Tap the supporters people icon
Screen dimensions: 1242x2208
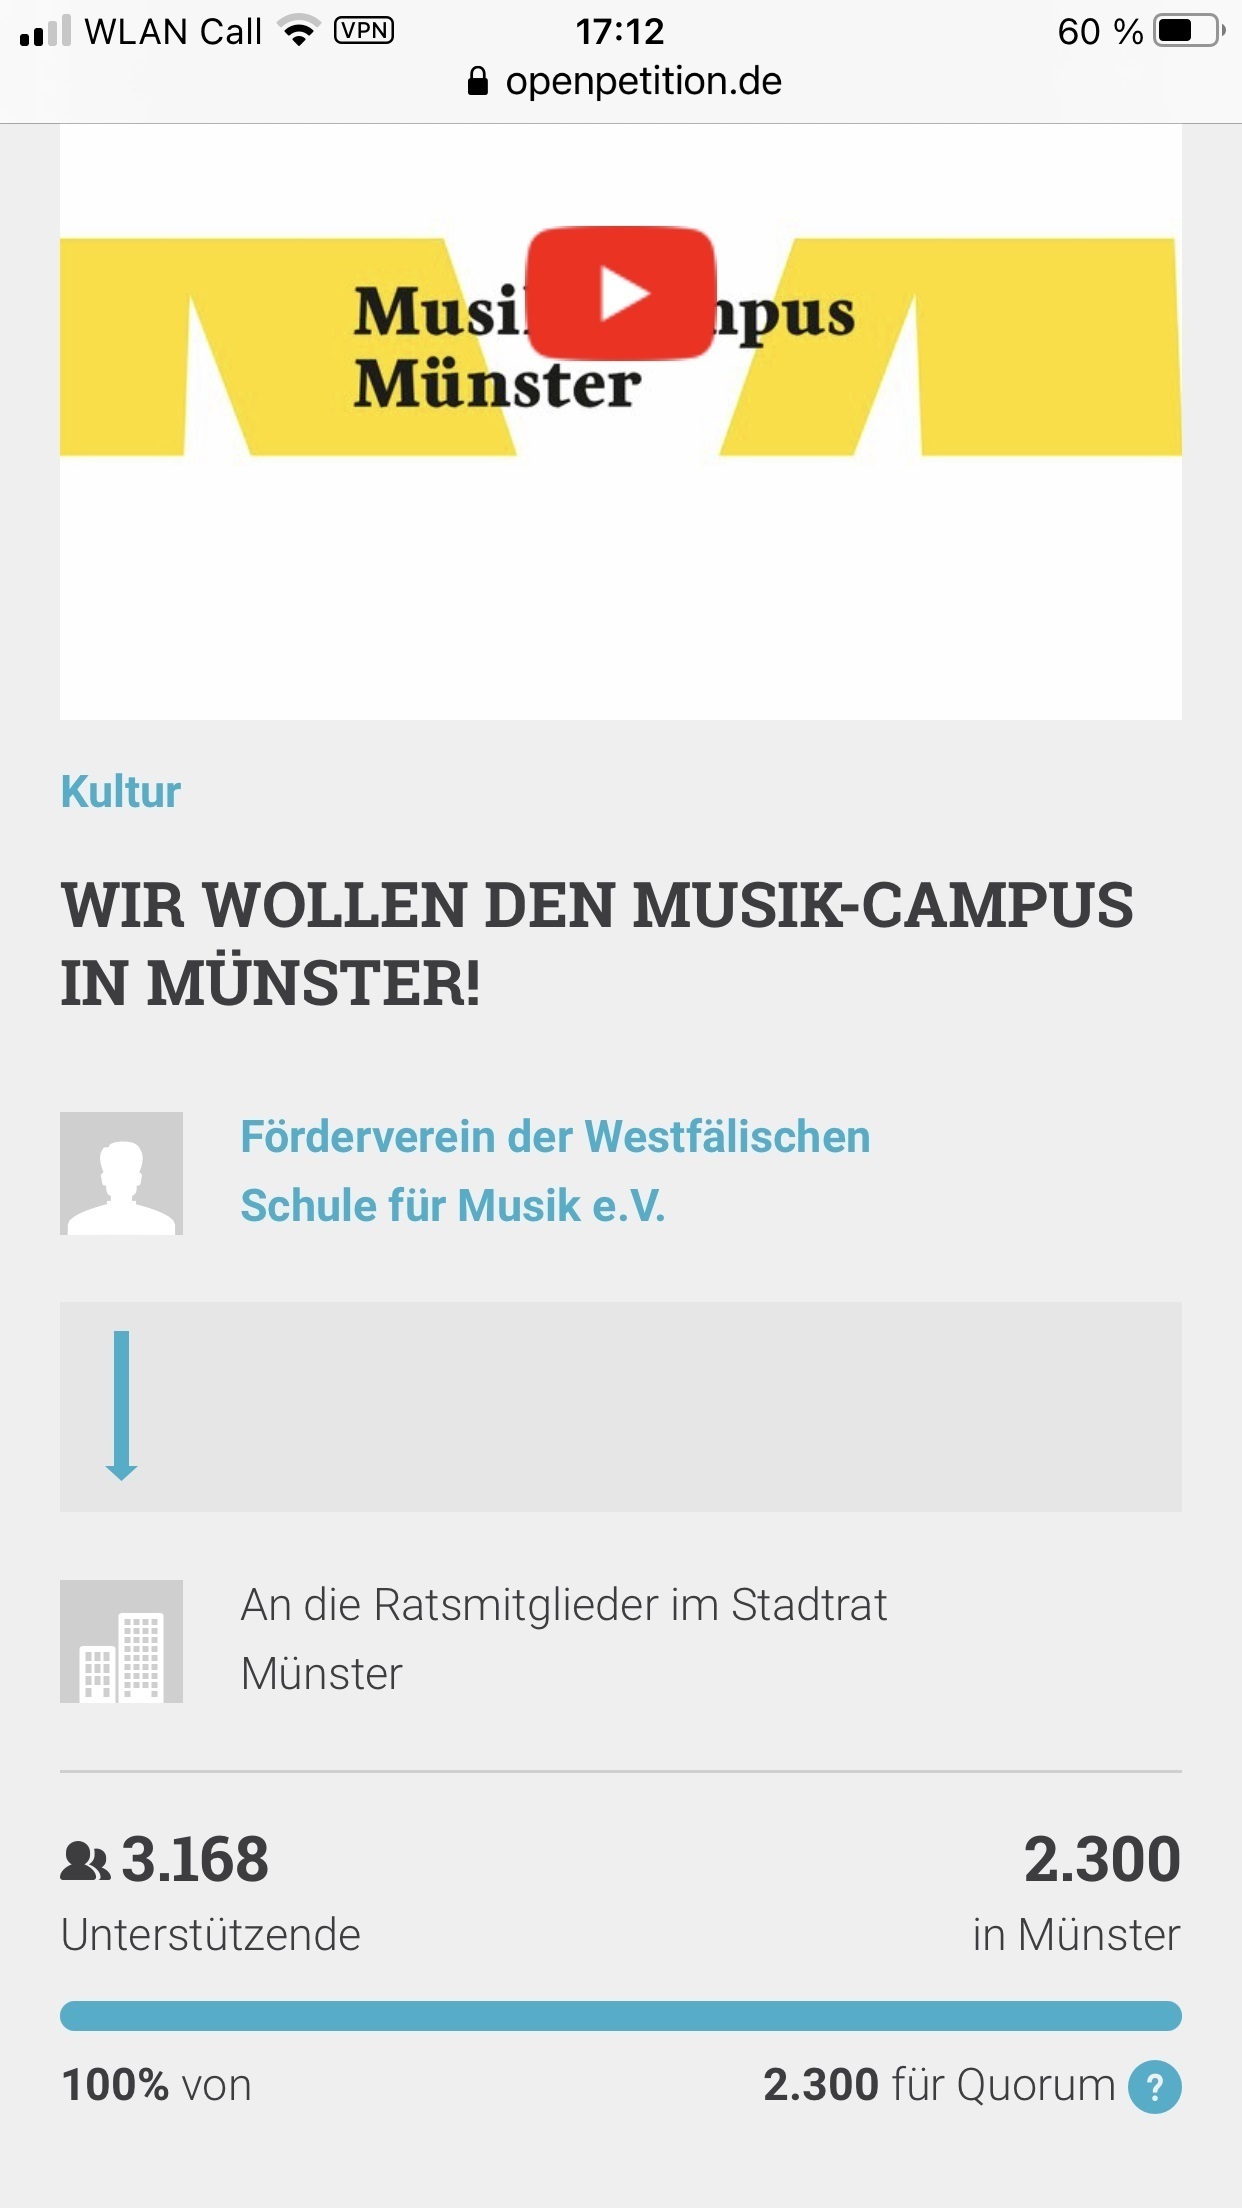tap(85, 1861)
